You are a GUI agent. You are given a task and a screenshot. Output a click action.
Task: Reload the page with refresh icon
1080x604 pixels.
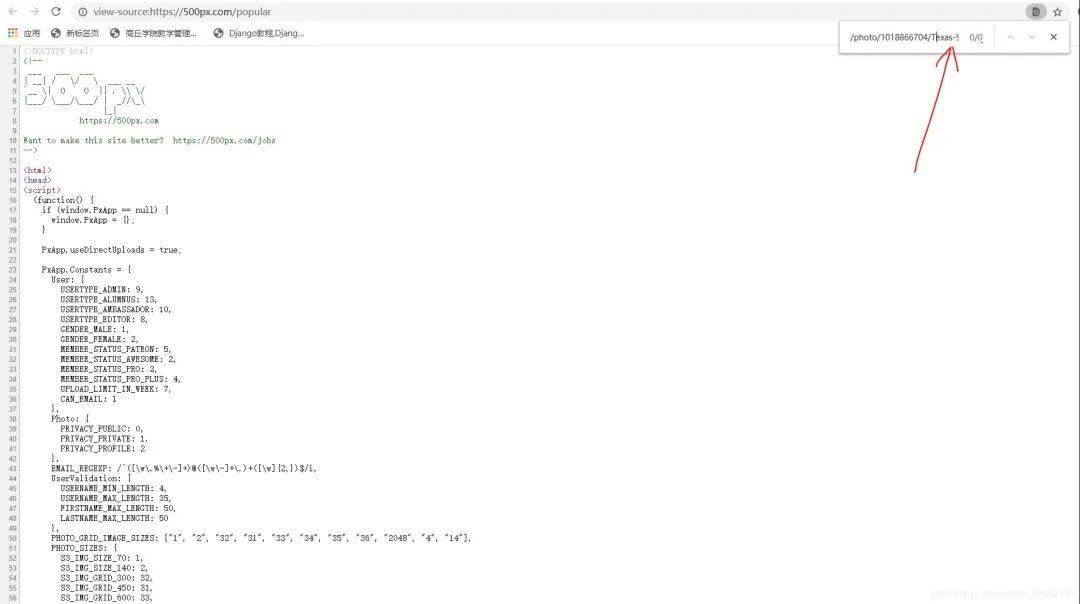point(56,12)
